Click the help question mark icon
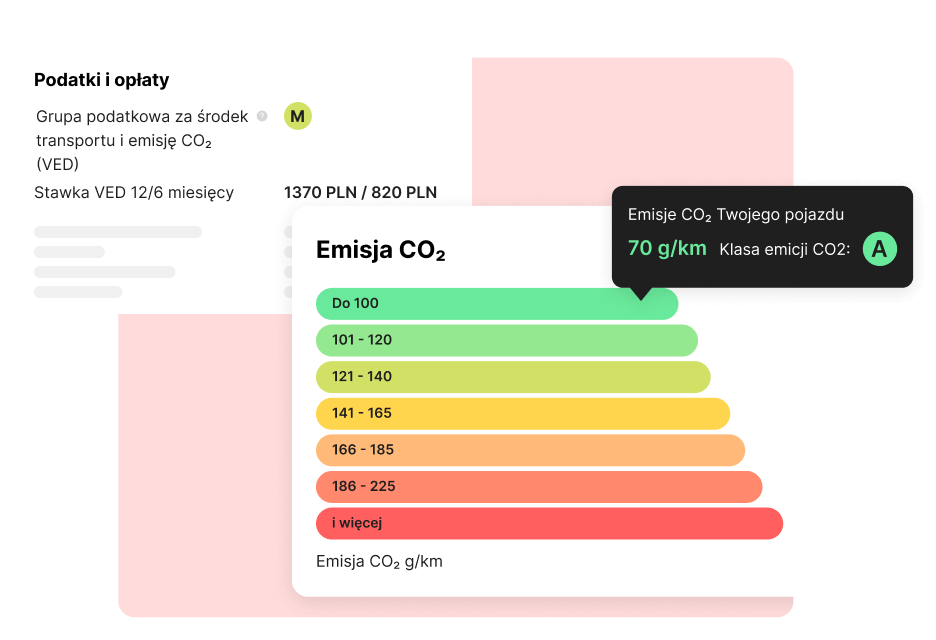This screenshot has height=640, width=936. point(262,116)
